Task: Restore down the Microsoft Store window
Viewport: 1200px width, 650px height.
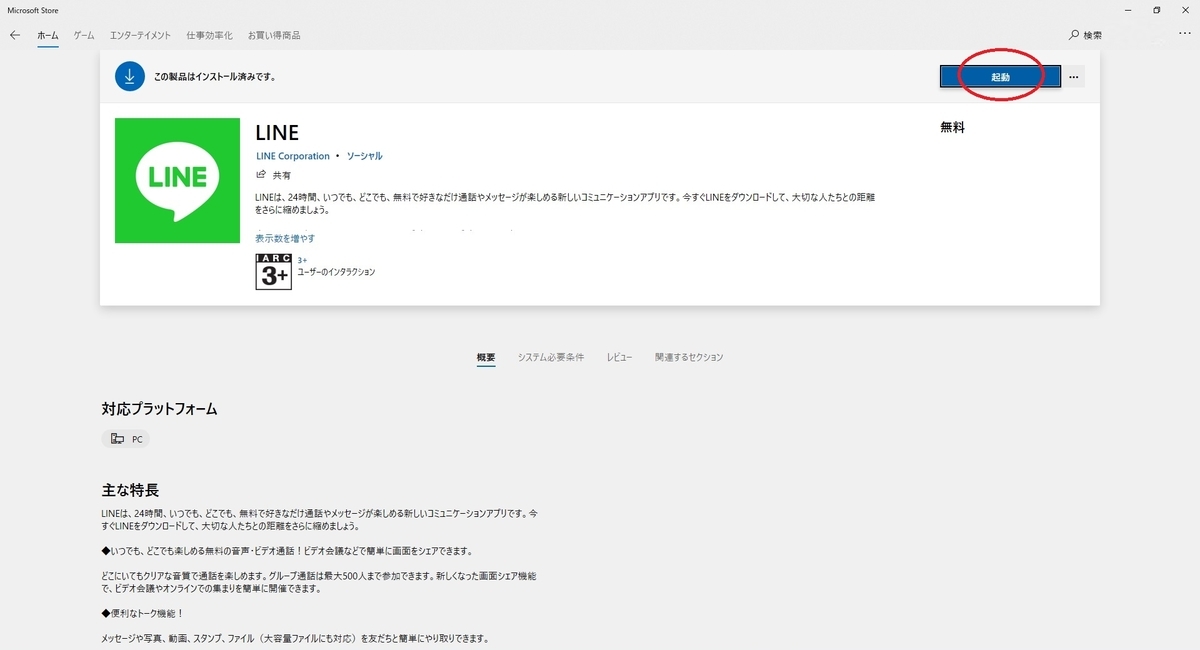Action: pyautogui.click(x=1157, y=10)
